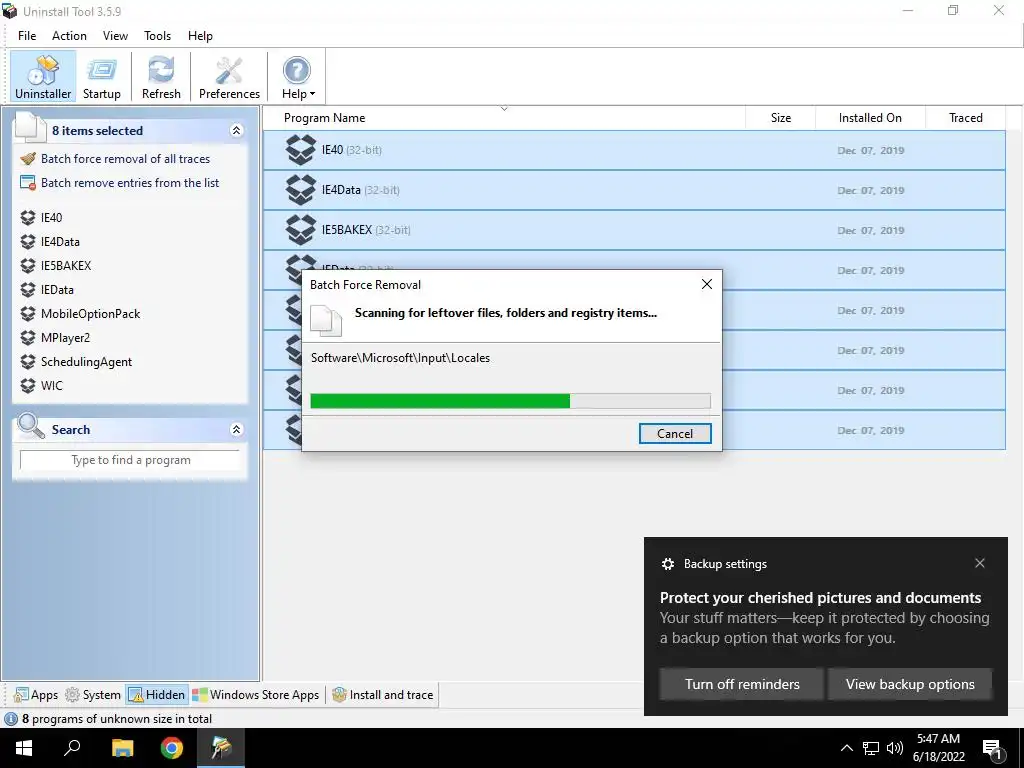This screenshot has height=768, width=1024.
Task: Click the IE5BAKEX row's package icon
Action: click(300, 230)
